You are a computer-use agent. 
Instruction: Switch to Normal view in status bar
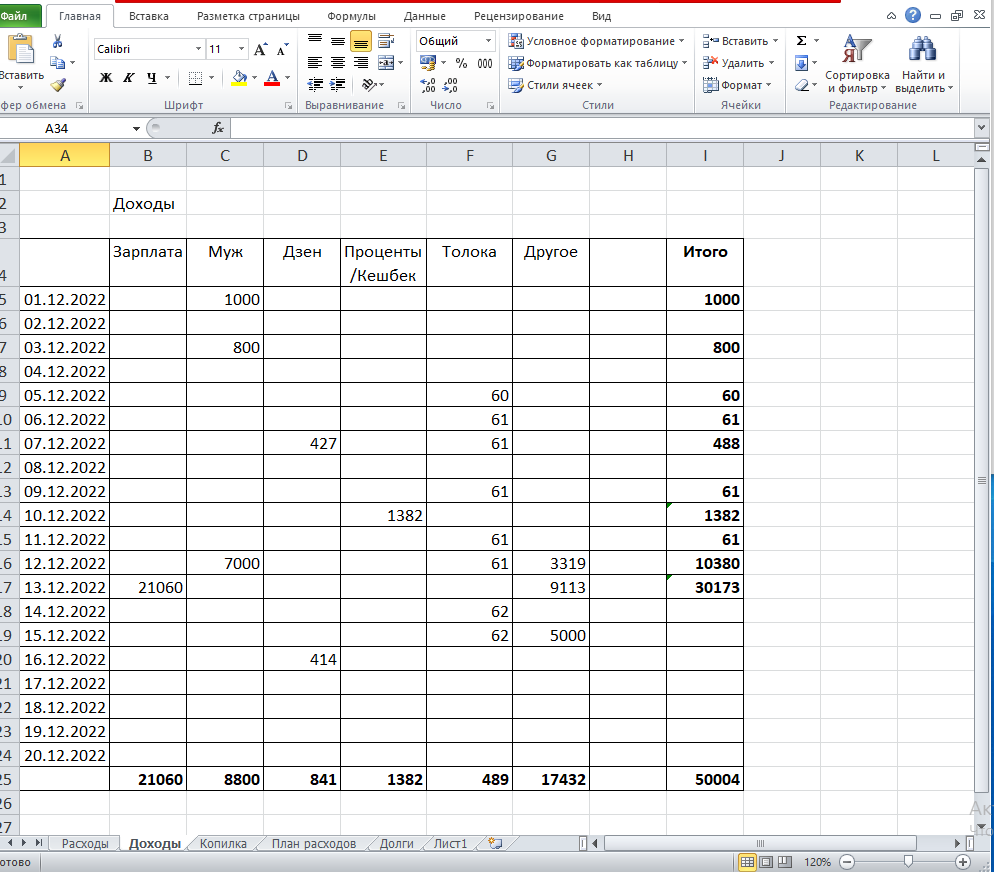coord(747,862)
